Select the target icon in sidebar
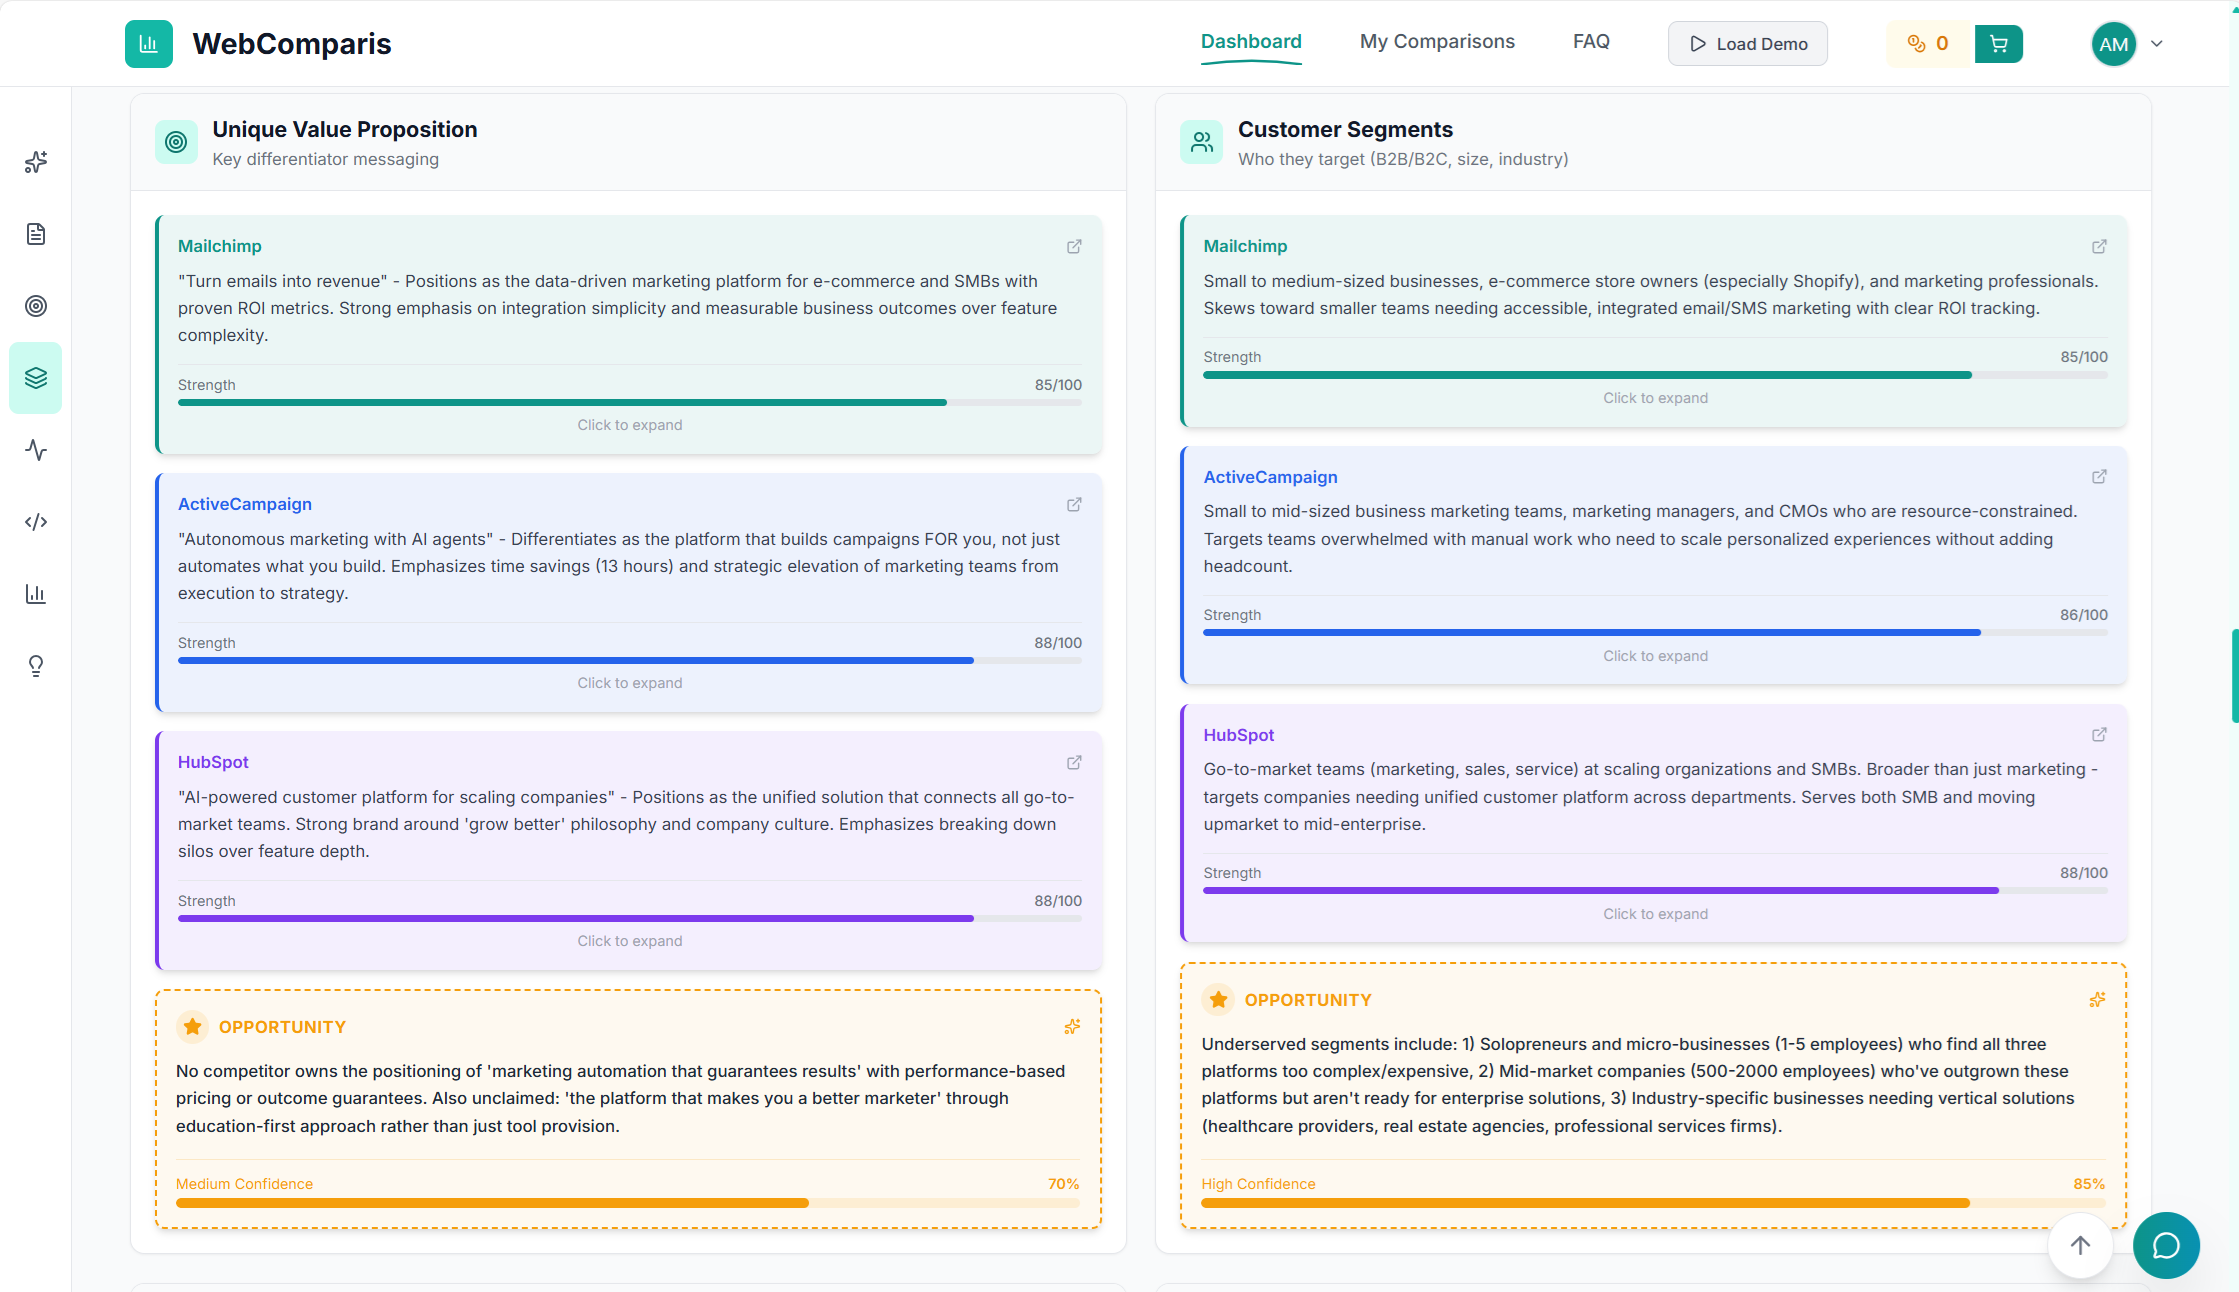Image resolution: width=2239 pixels, height=1292 pixels. coord(36,306)
